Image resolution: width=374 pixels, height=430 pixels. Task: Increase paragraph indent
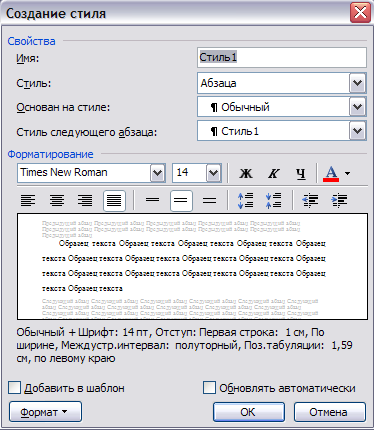(x=339, y=201)
